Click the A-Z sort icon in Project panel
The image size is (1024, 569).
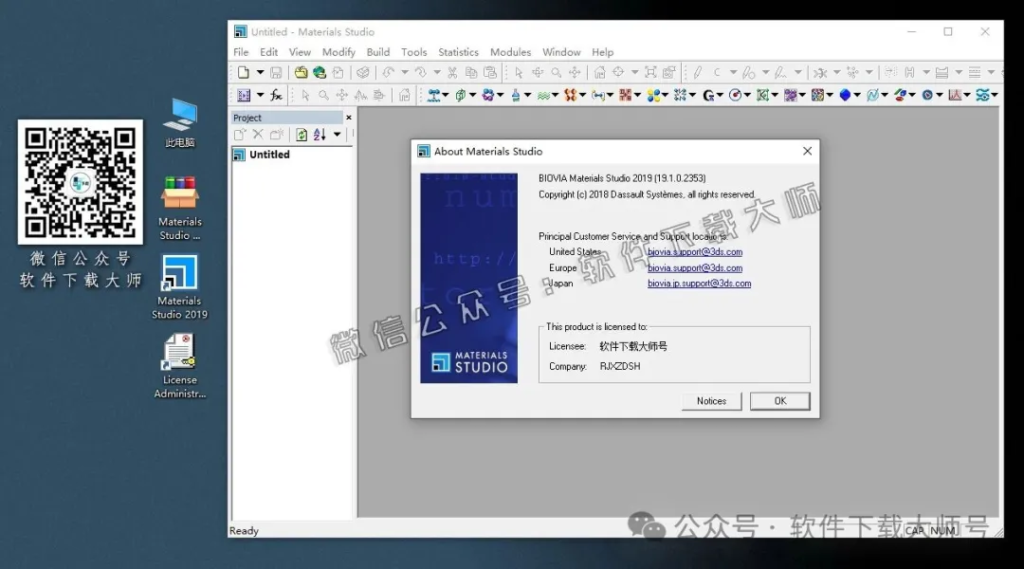tap(319, 135)
